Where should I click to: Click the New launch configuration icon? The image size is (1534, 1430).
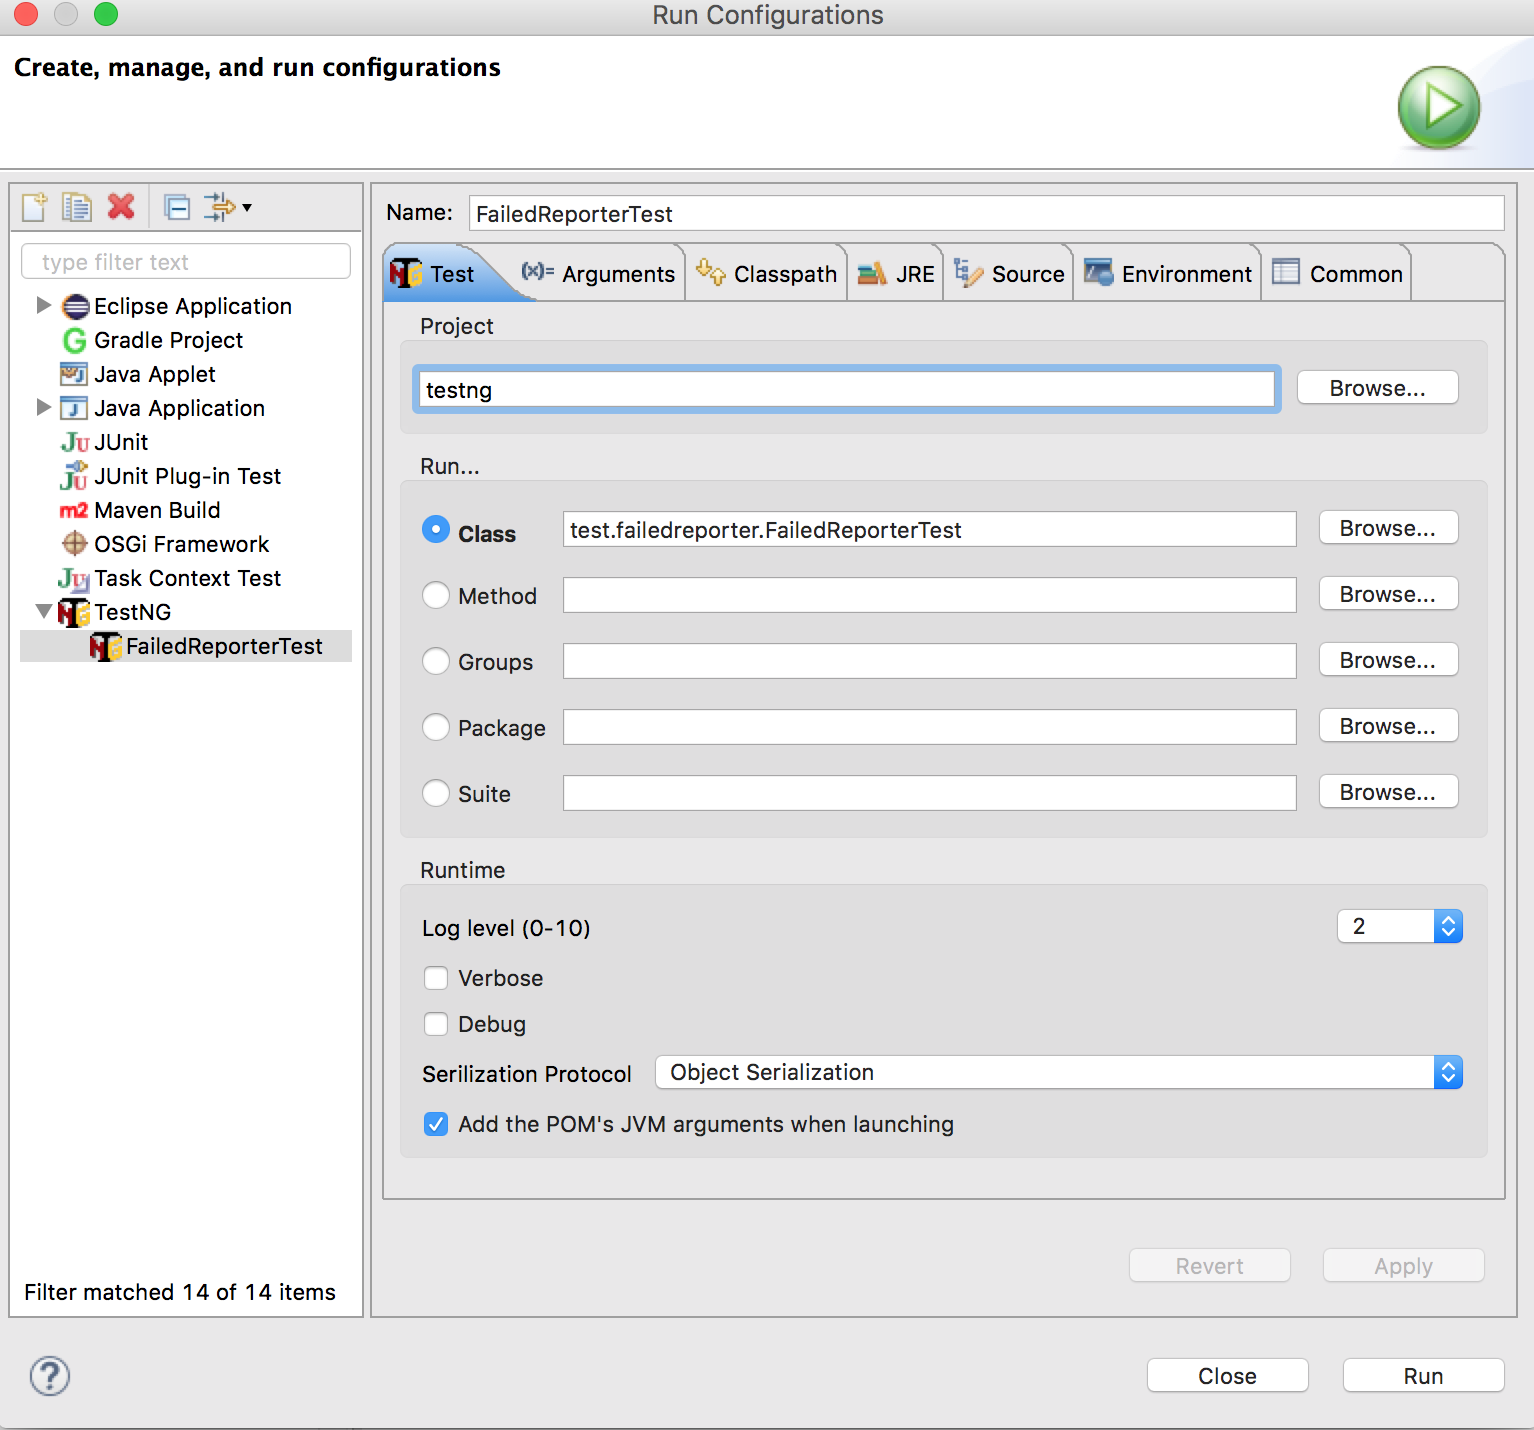(35, 207)
